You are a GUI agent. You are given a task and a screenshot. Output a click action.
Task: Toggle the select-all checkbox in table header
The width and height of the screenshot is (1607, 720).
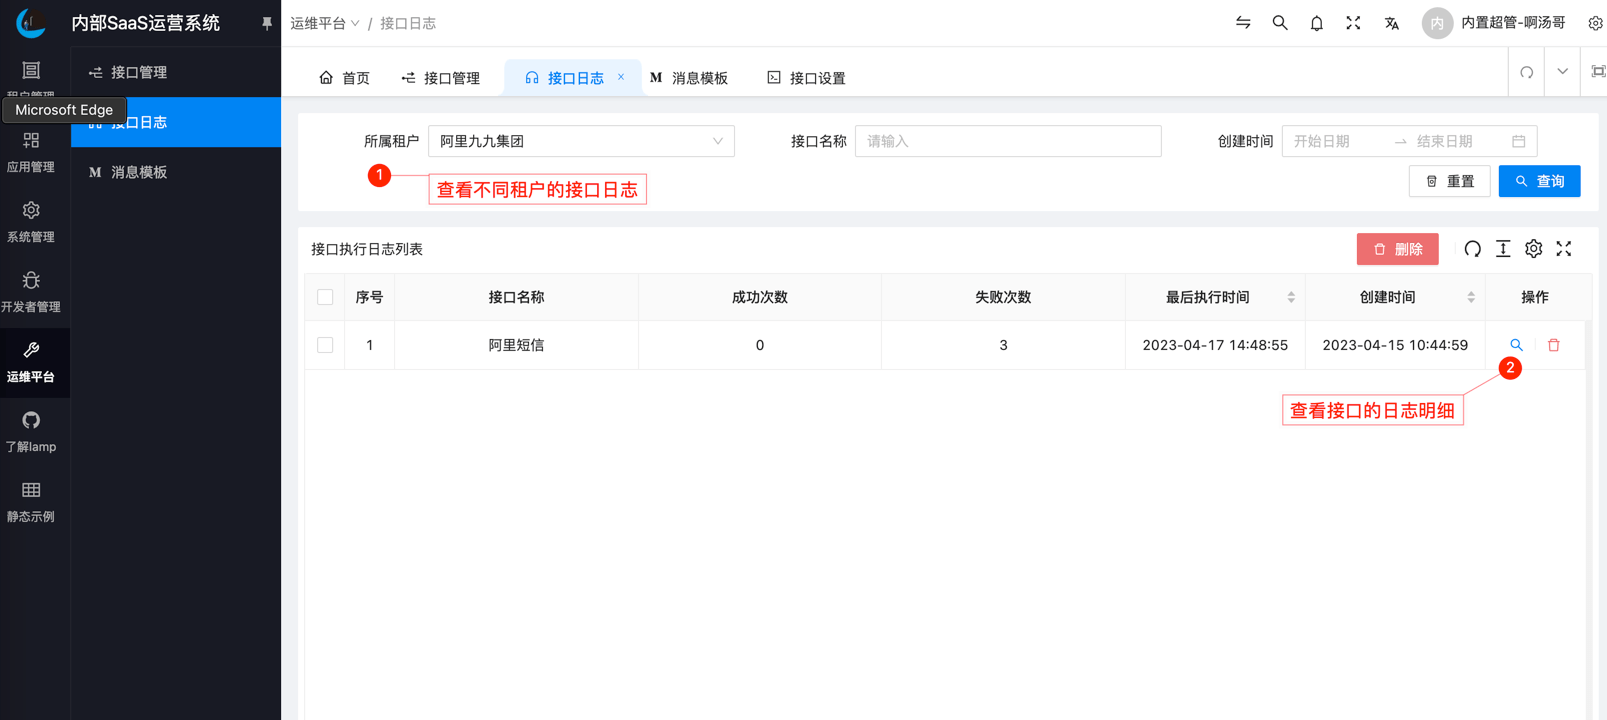click(x=325, y=297)
